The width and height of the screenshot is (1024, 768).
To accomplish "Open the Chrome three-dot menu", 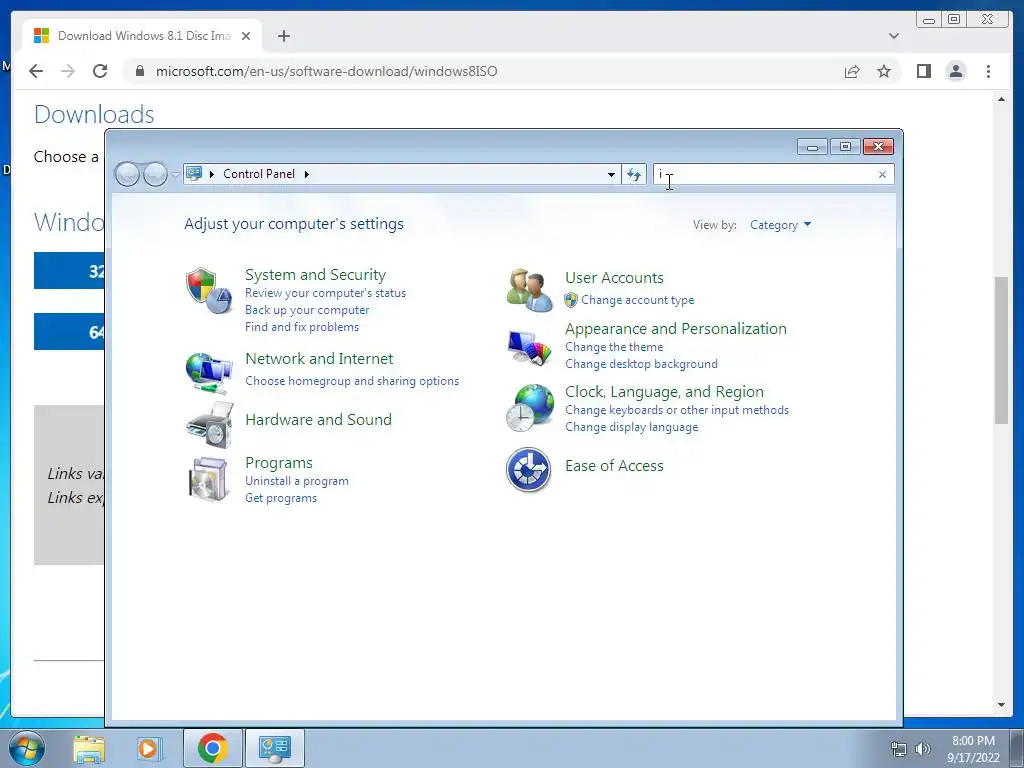I will (x=988, y=71).
